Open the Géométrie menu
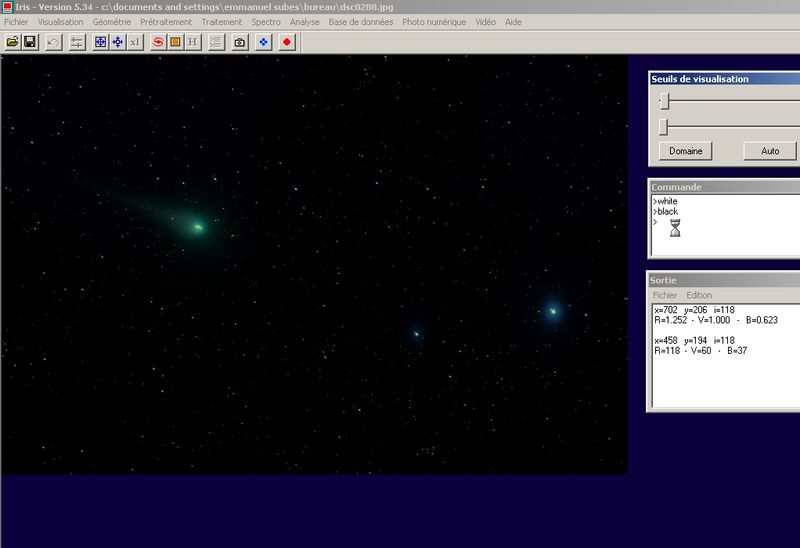800x548 pixels. (112, 22)
